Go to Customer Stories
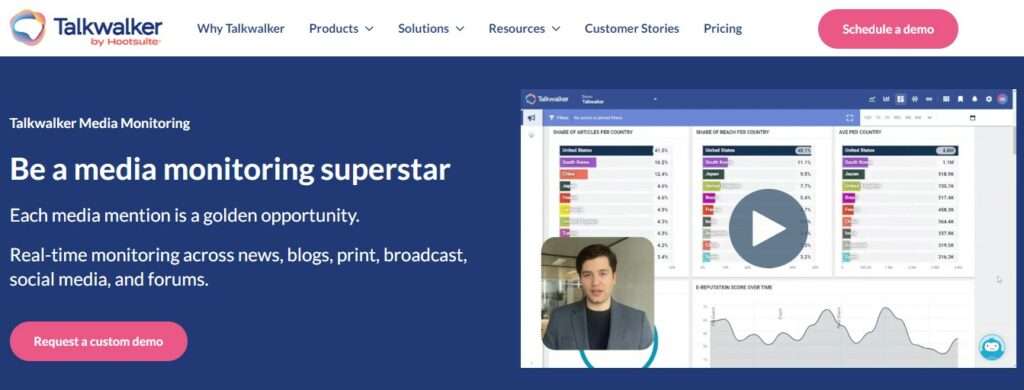 pyautogui.click(x=632, y=28)
